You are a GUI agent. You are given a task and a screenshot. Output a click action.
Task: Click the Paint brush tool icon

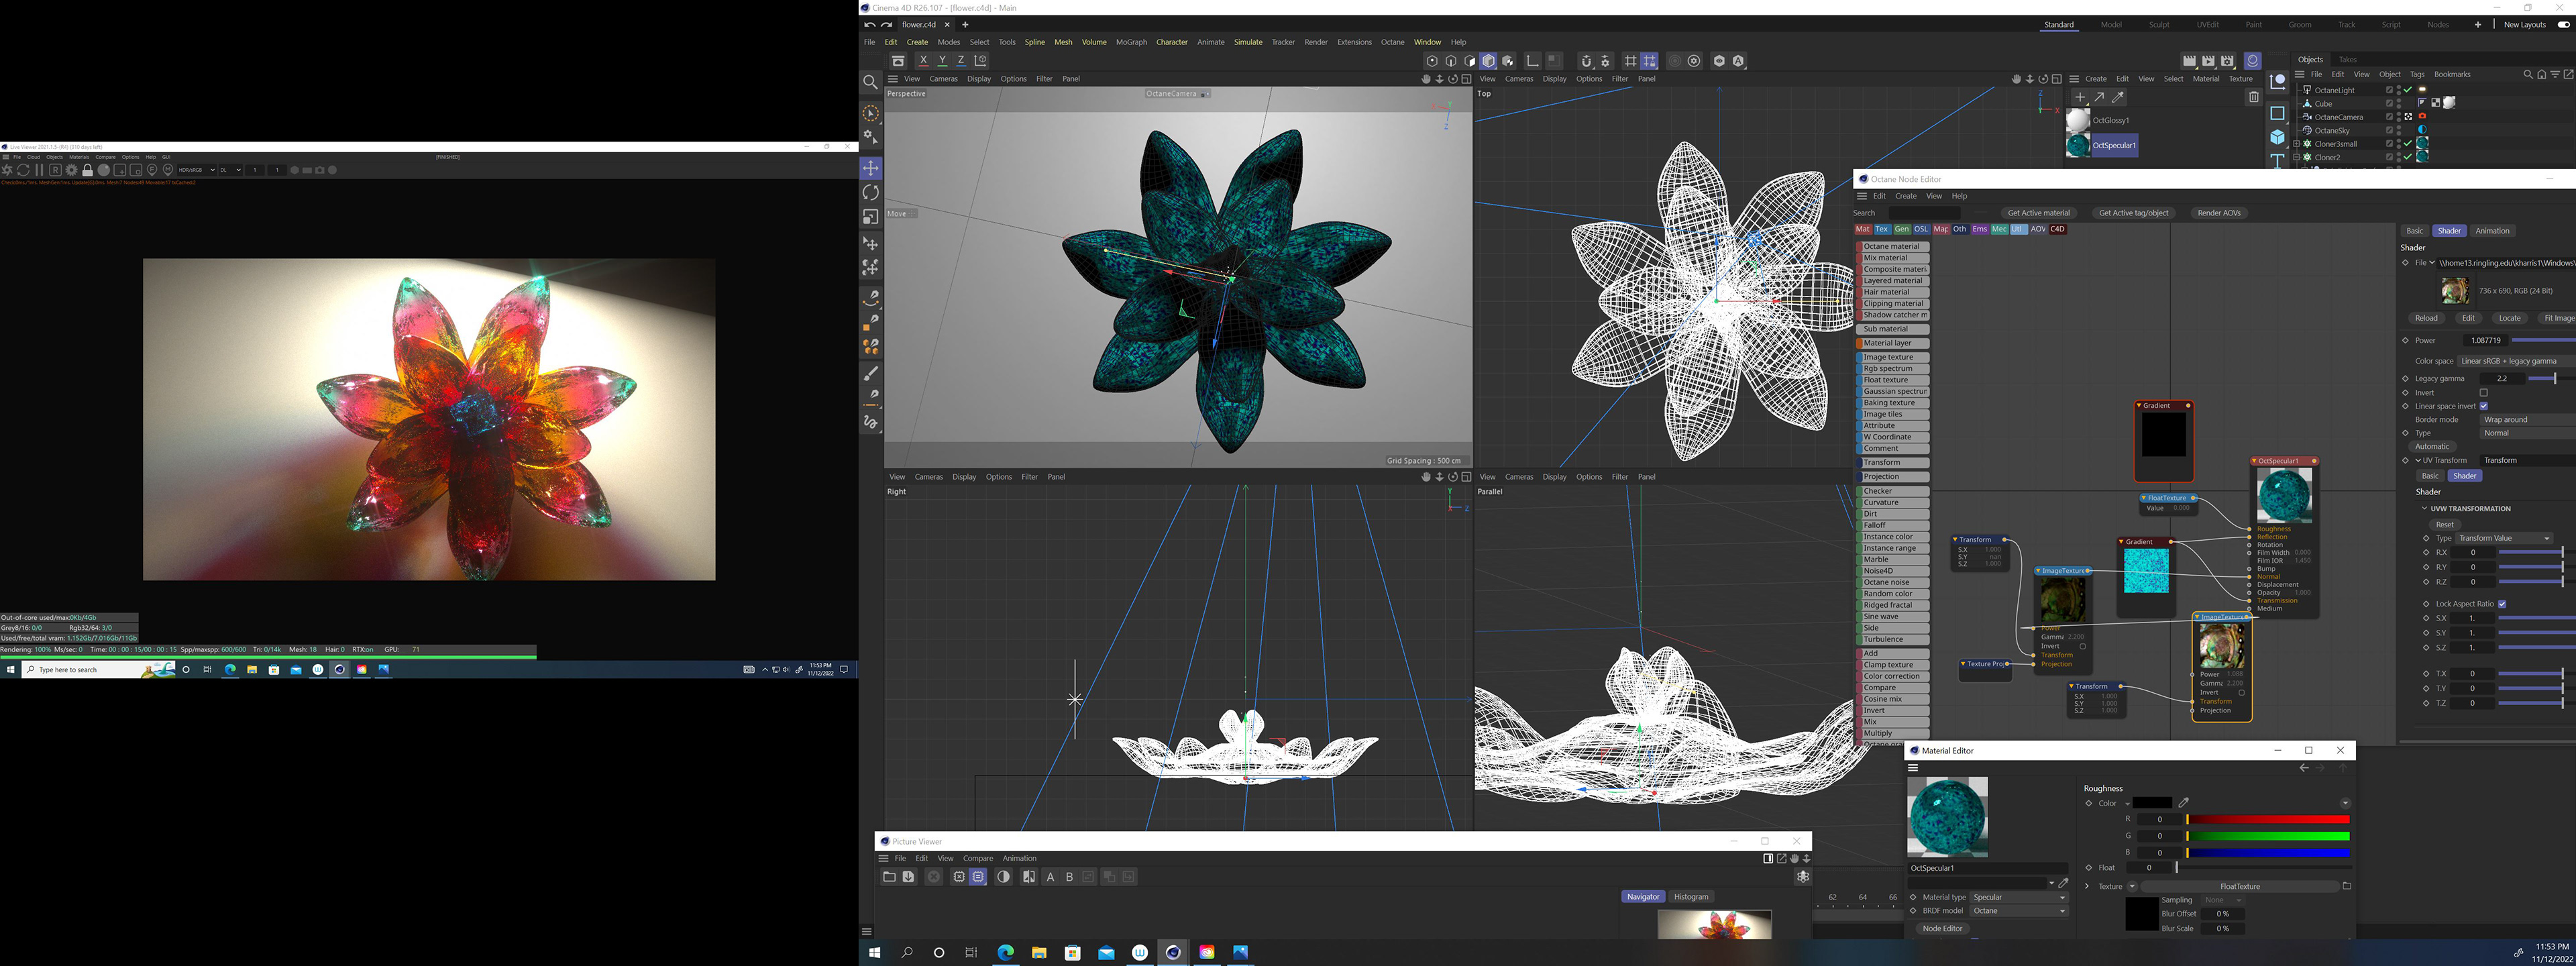pos(871,373)
